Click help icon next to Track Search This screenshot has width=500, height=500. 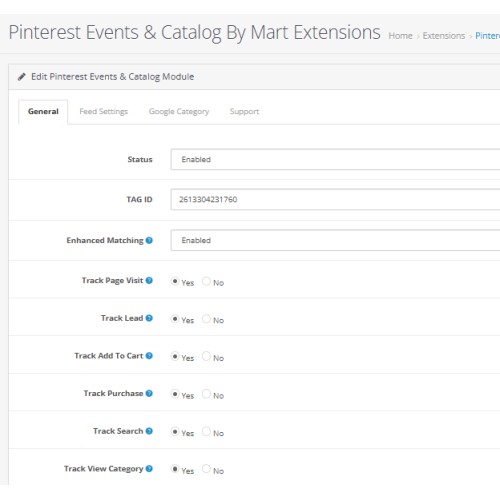149,431
